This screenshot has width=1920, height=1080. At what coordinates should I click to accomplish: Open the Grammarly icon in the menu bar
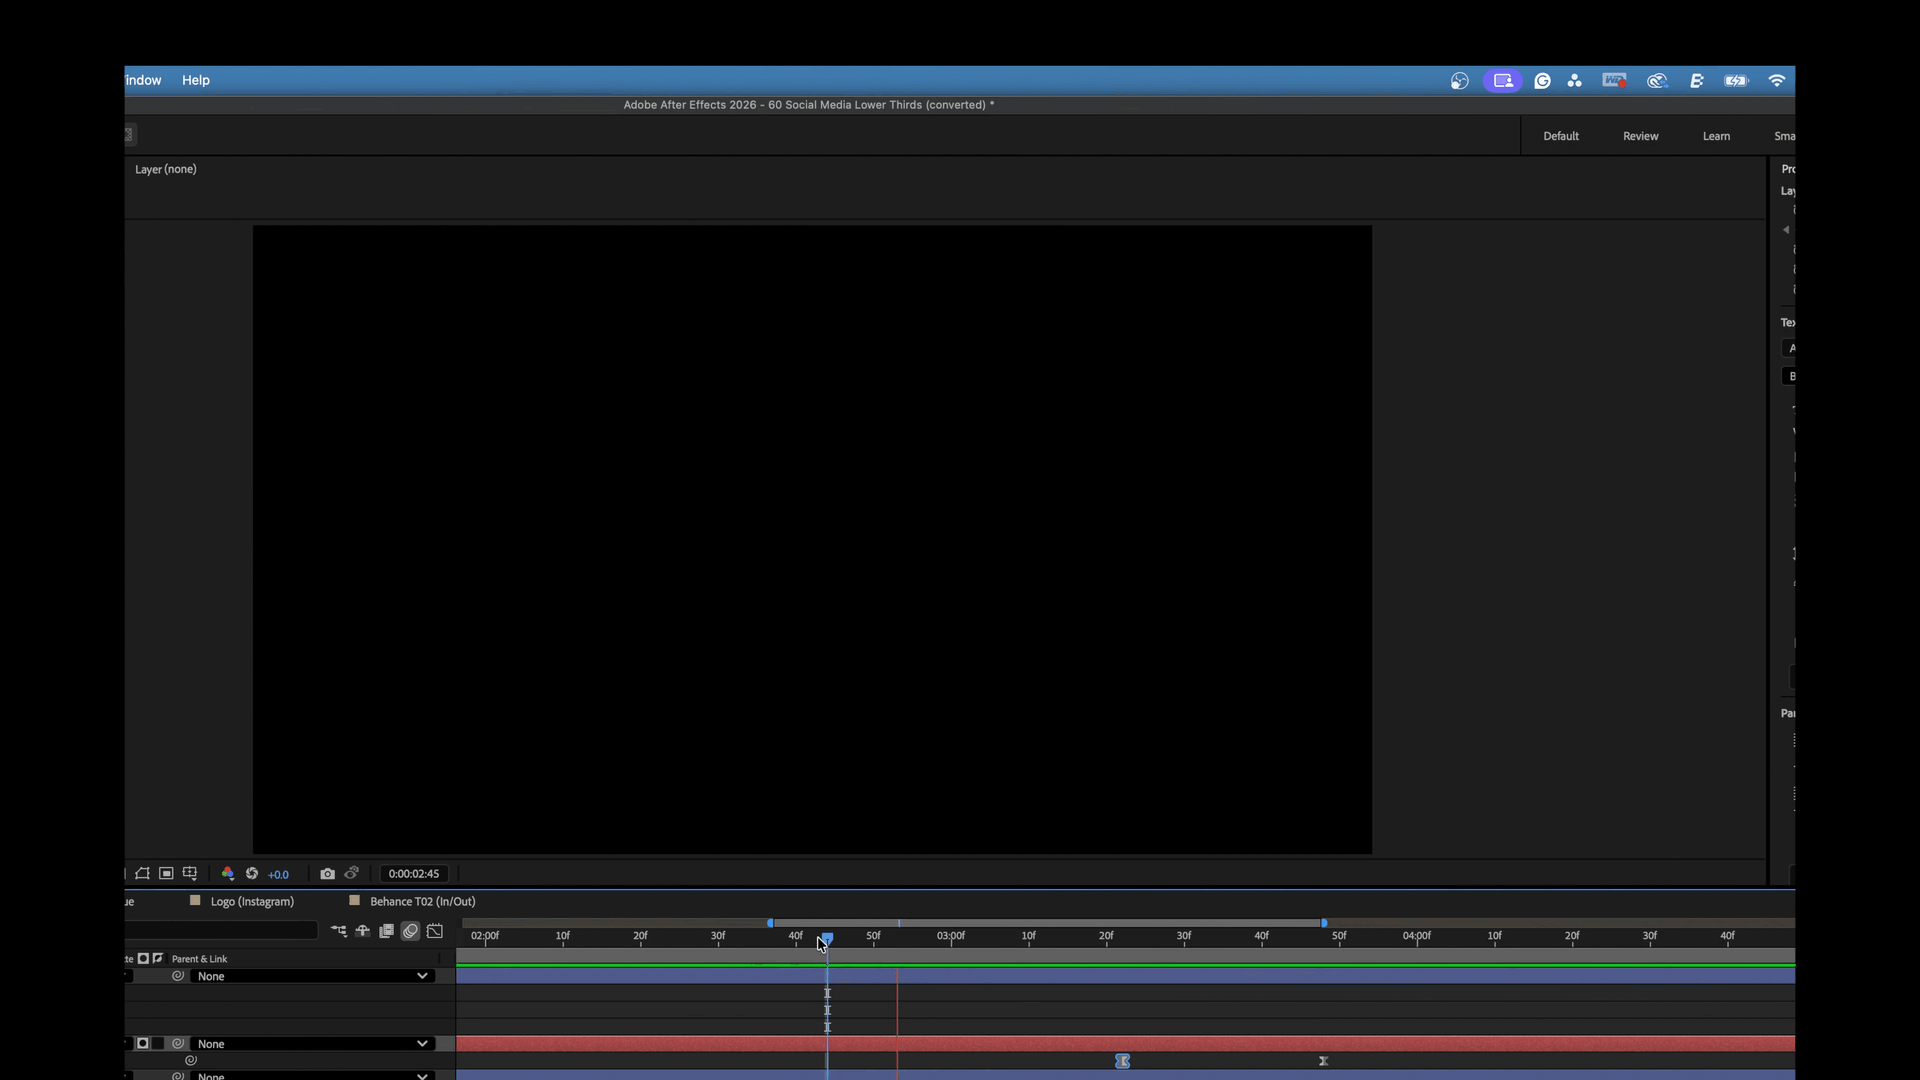tap(1542, 81)
